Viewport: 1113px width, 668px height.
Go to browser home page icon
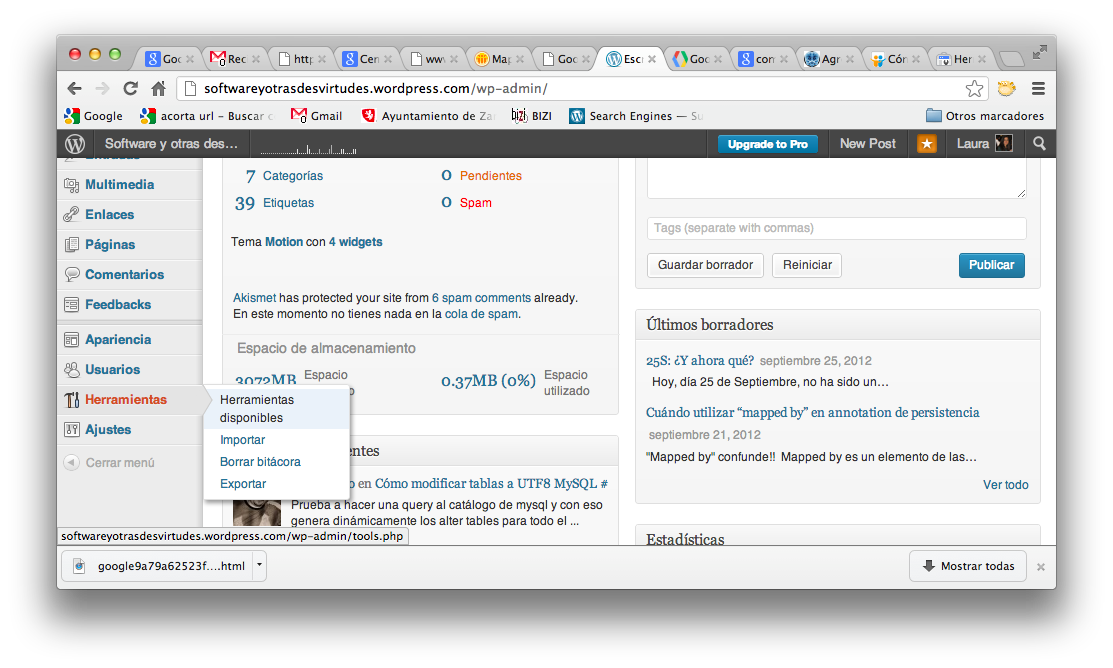(x=158, y=88)
